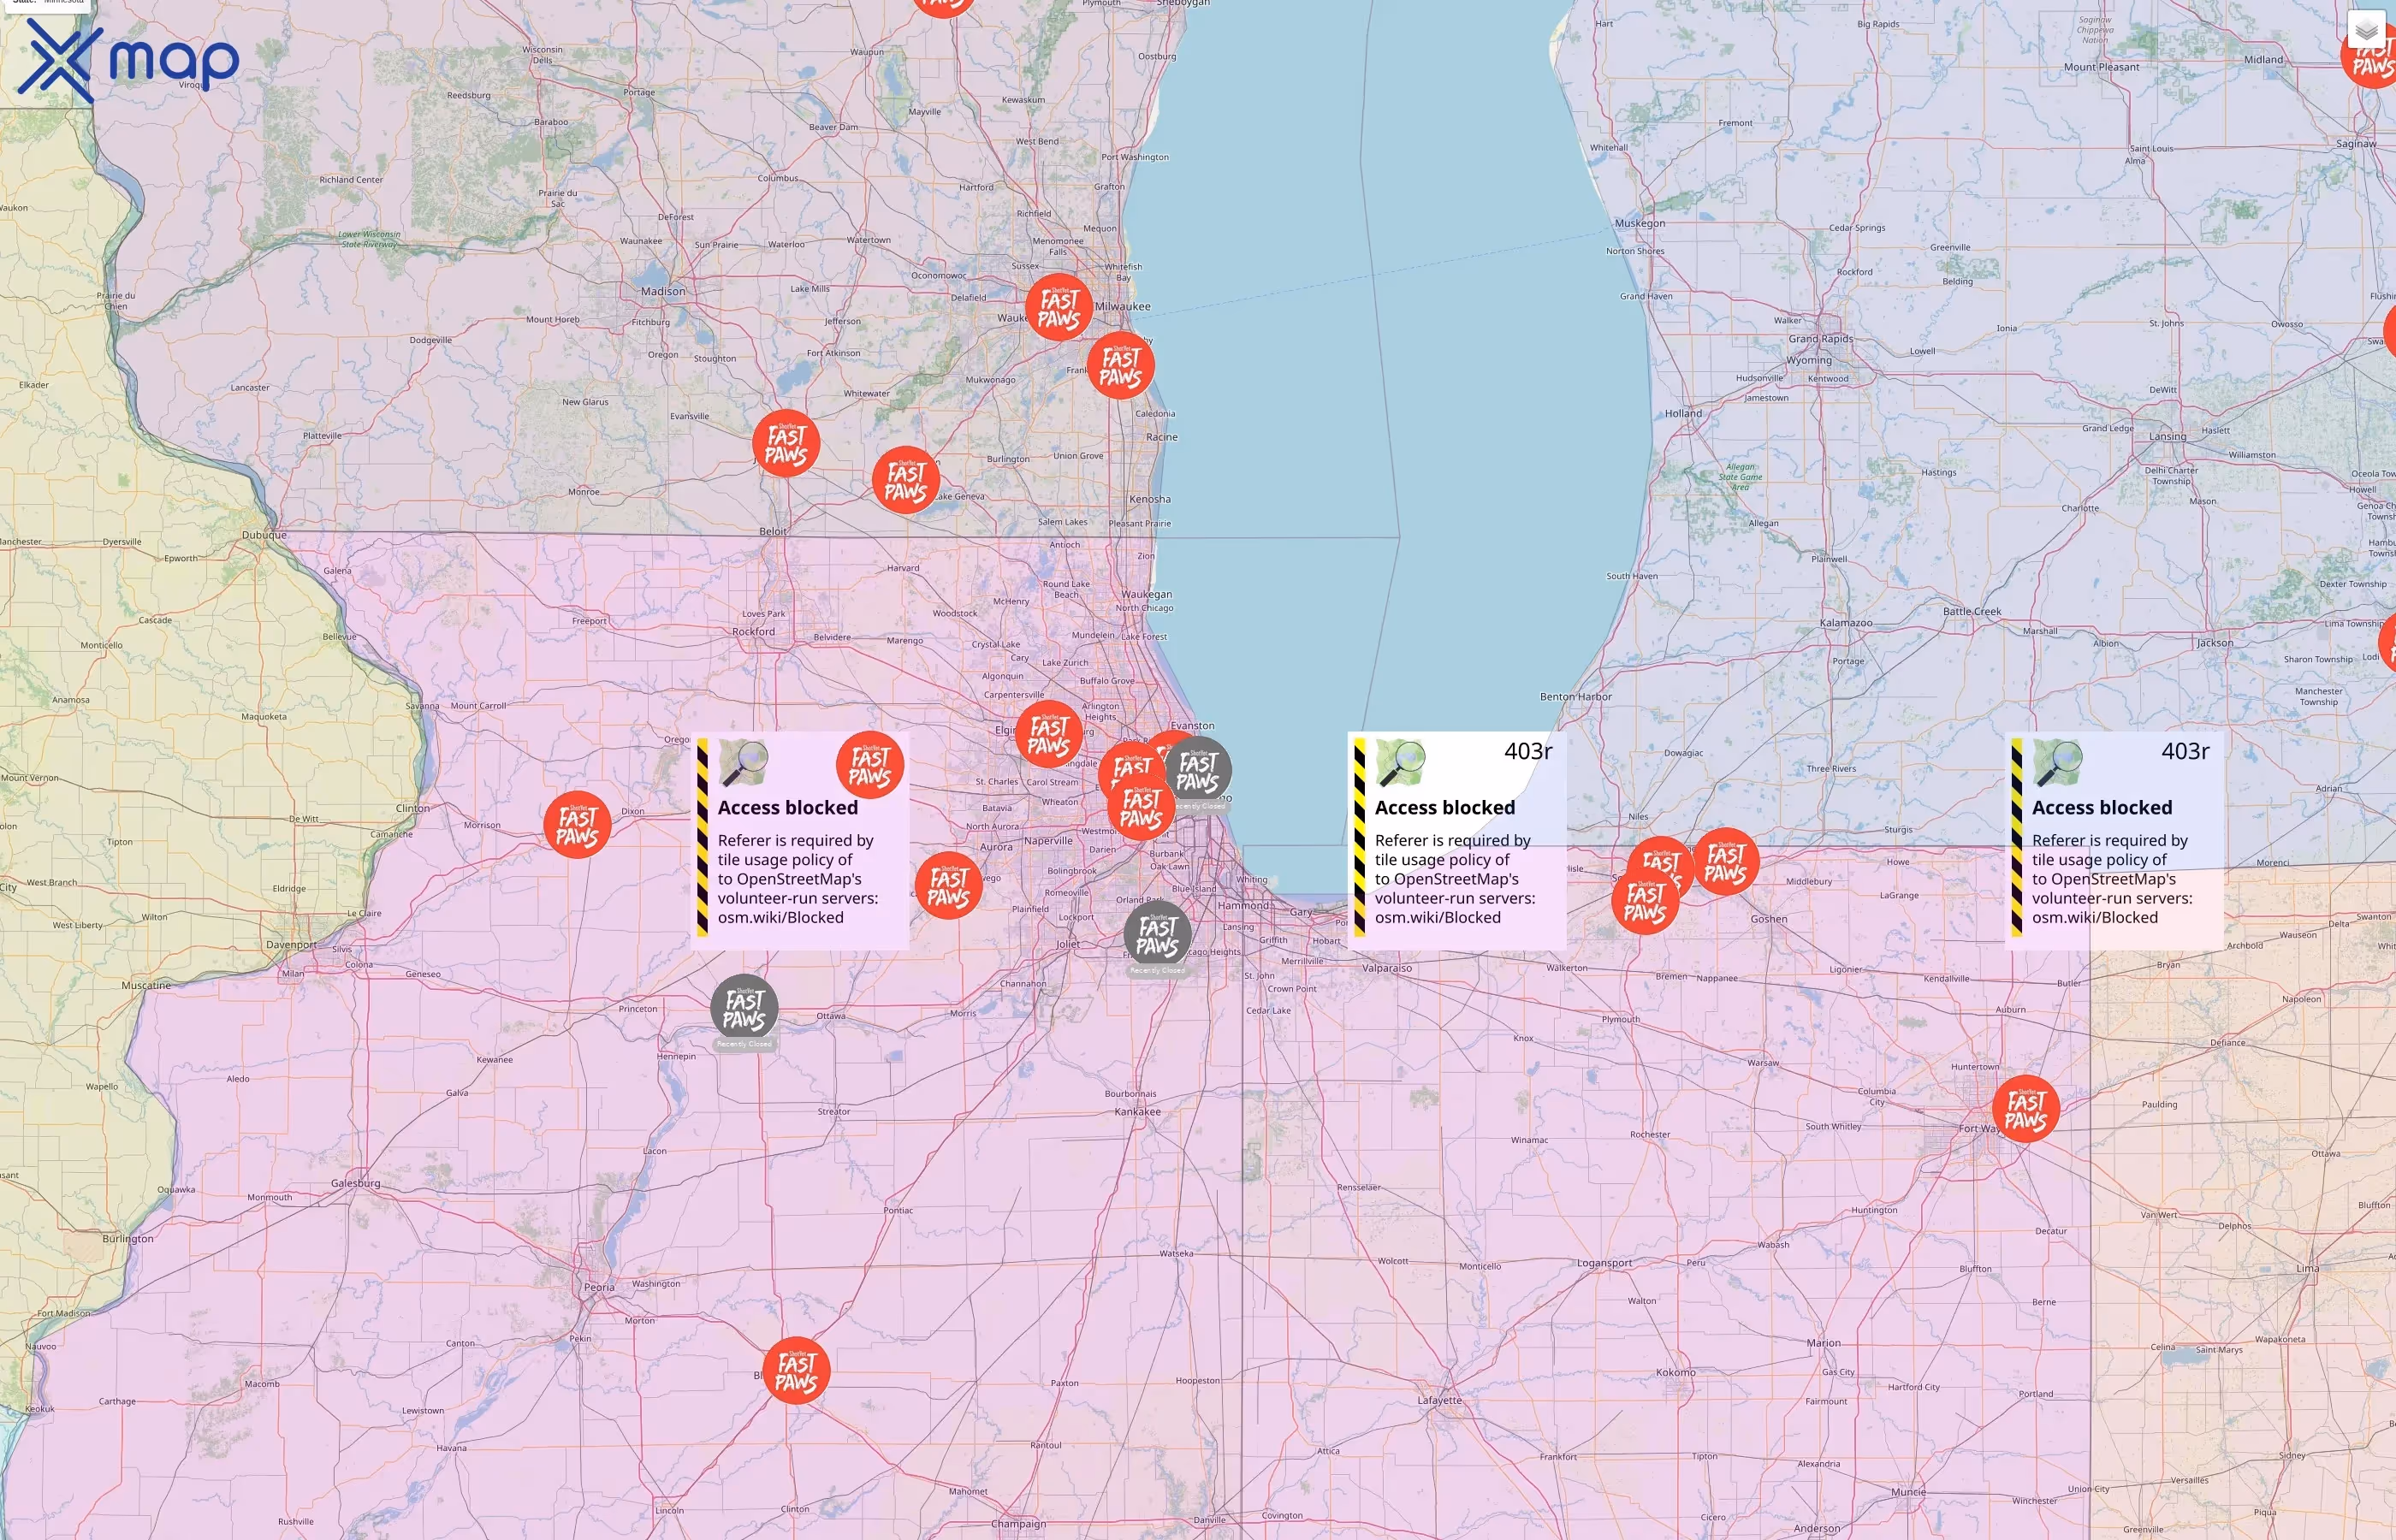Open the Fast Paws marker near Bloomington
Image resolution: width=2396 pixels, height=1540 pixels.
(x=796, y=1371)
